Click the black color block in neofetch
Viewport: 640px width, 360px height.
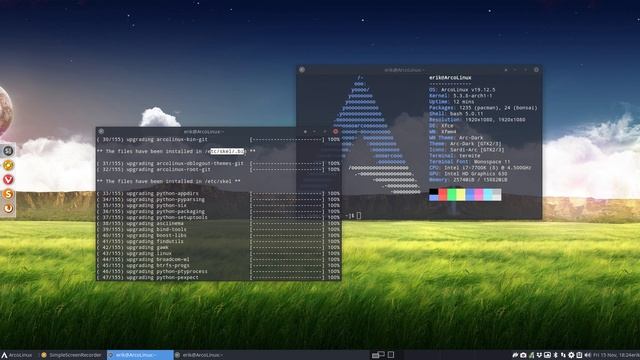(x=434, y=191)
